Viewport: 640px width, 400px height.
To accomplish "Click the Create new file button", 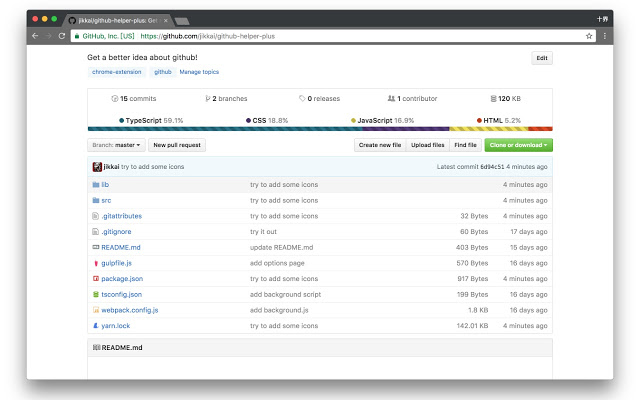I will 380,145.
